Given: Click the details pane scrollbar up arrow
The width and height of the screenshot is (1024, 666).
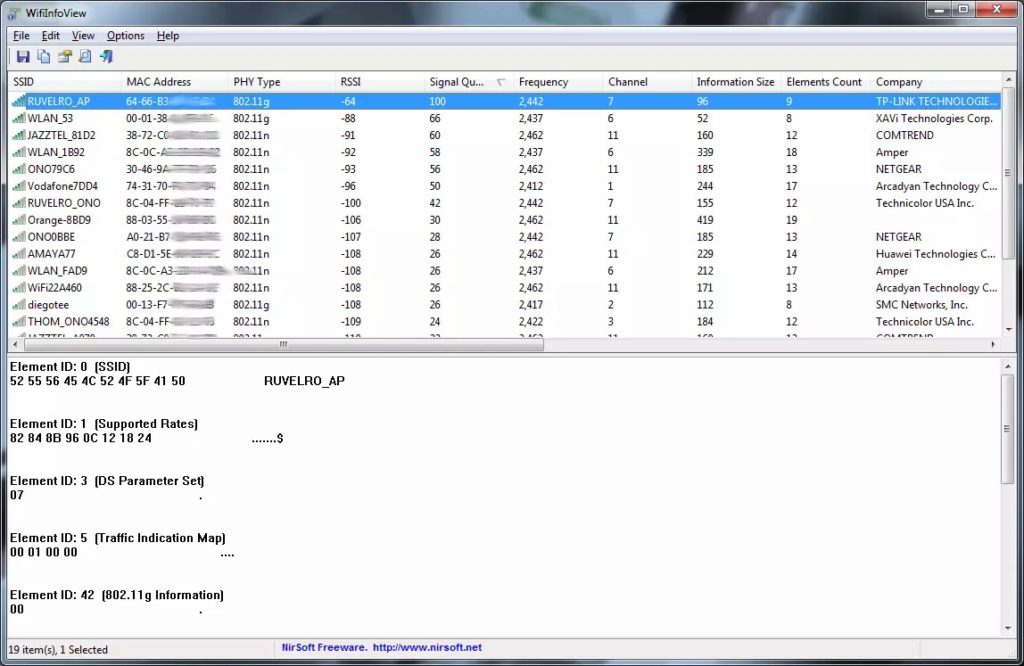Looking at the screenshot, I should click(1008, 366).
